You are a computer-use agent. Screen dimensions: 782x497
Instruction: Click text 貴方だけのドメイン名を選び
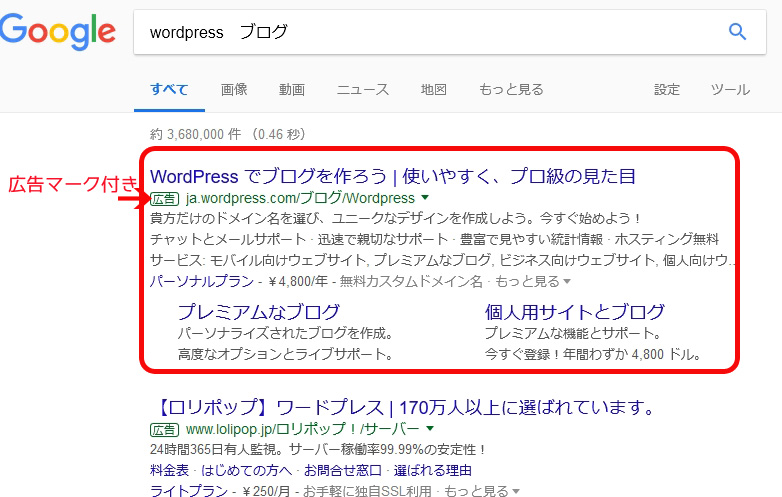click(x=234, y=218)
